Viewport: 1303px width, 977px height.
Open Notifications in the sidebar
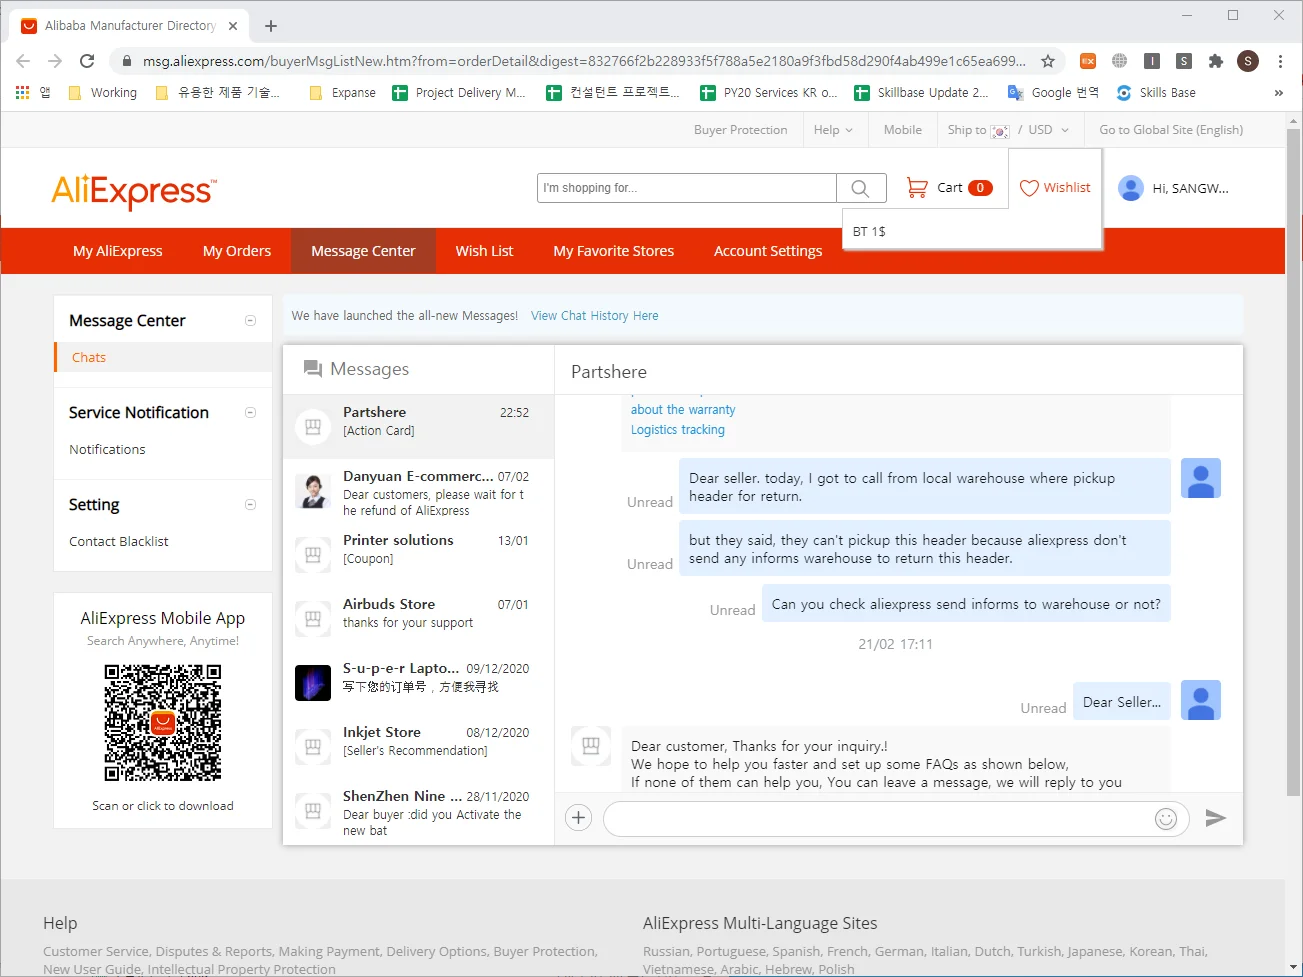pos(107,450)
